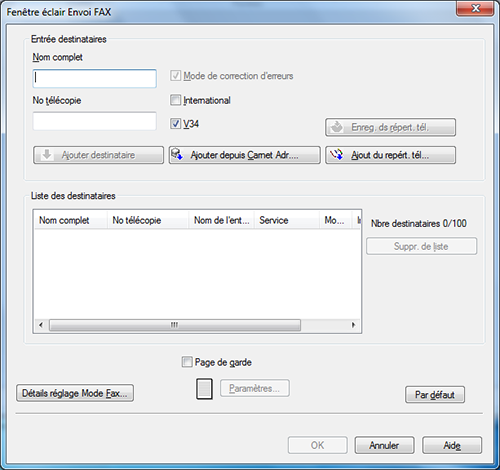The height and width of the screenshot is (470, 500).
Task: Confirm with the OK button
Action: tap(318, 445)
